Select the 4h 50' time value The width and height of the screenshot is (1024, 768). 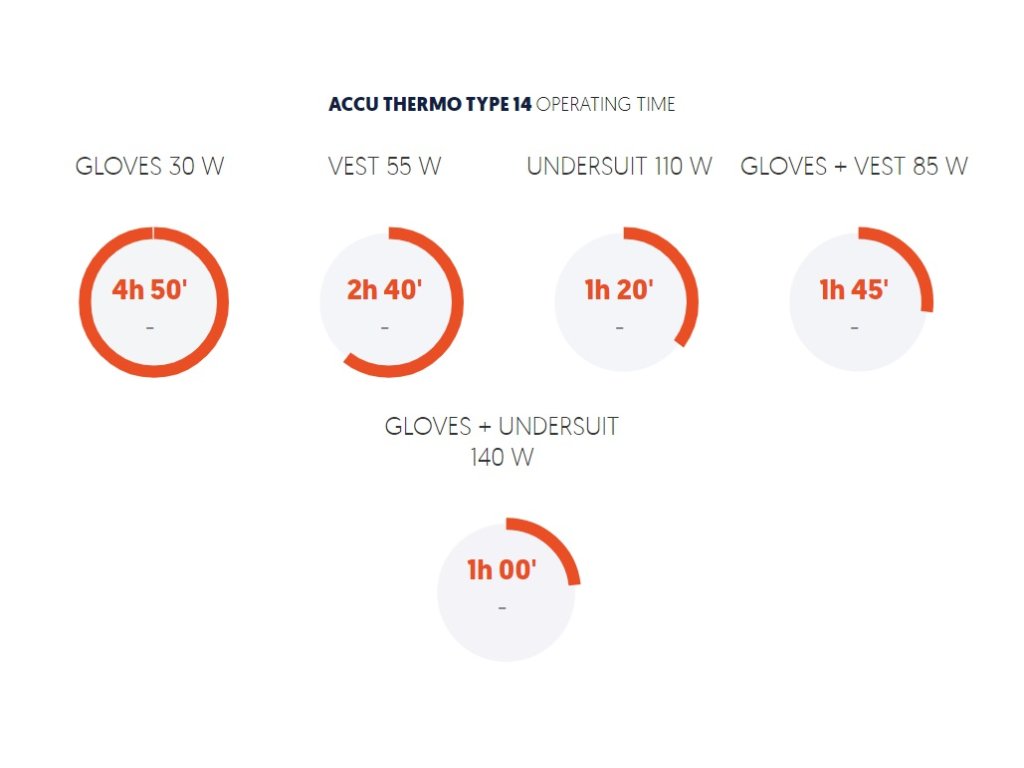point(150,290)
